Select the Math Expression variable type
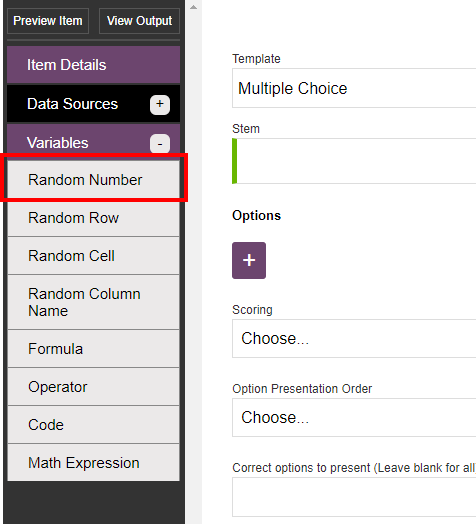 pyautogui.click(x=94, y=463)
